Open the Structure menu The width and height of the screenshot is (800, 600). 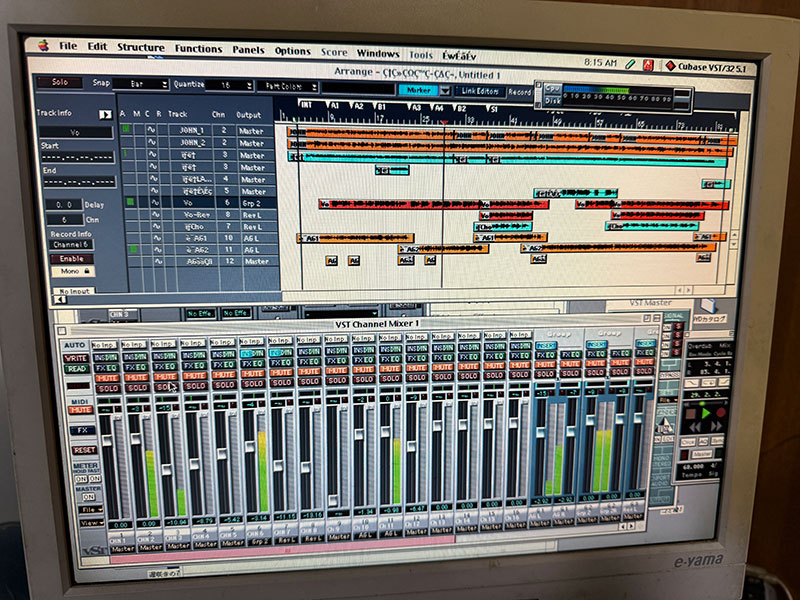[x=141, y=47]
